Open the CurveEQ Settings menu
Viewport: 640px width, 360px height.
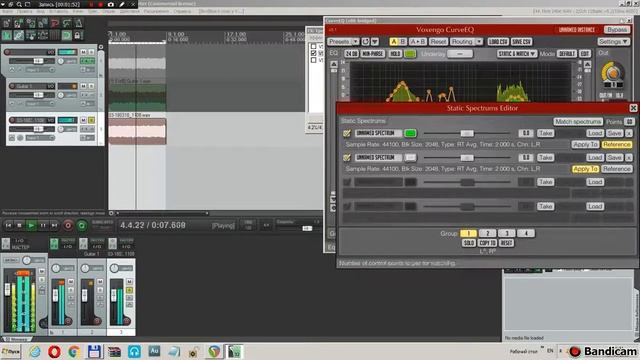coord(613,42)
